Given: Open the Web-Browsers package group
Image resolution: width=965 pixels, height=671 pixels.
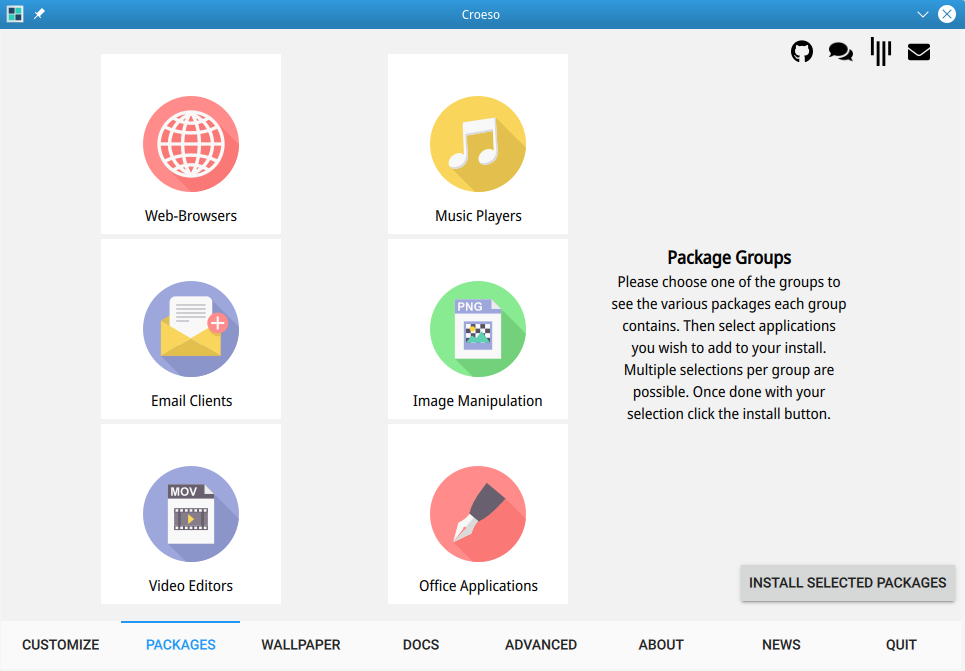Looking at the screenshot, I should (191, 144).
